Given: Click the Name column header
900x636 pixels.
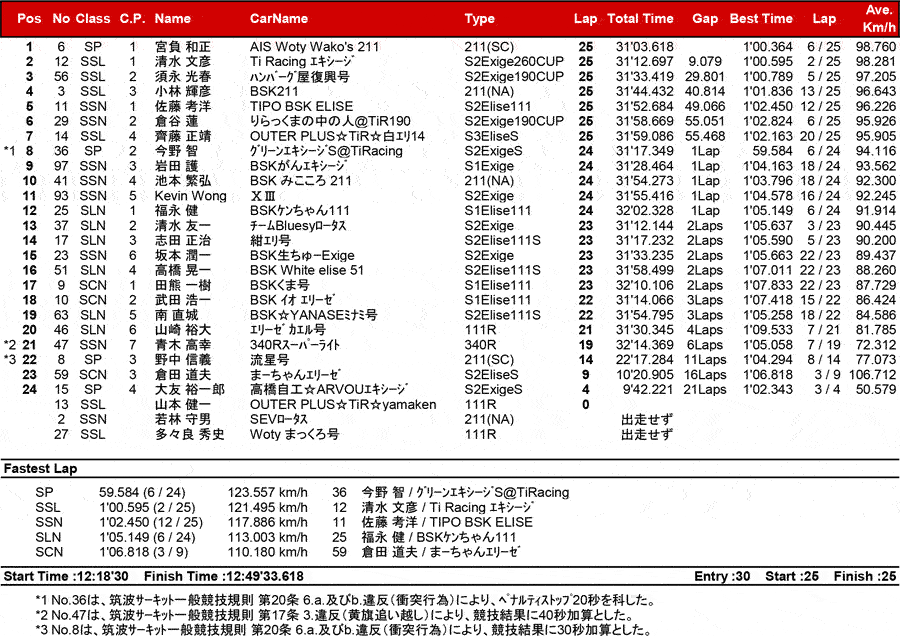Looking at the screenshot, I should (172, 18).
